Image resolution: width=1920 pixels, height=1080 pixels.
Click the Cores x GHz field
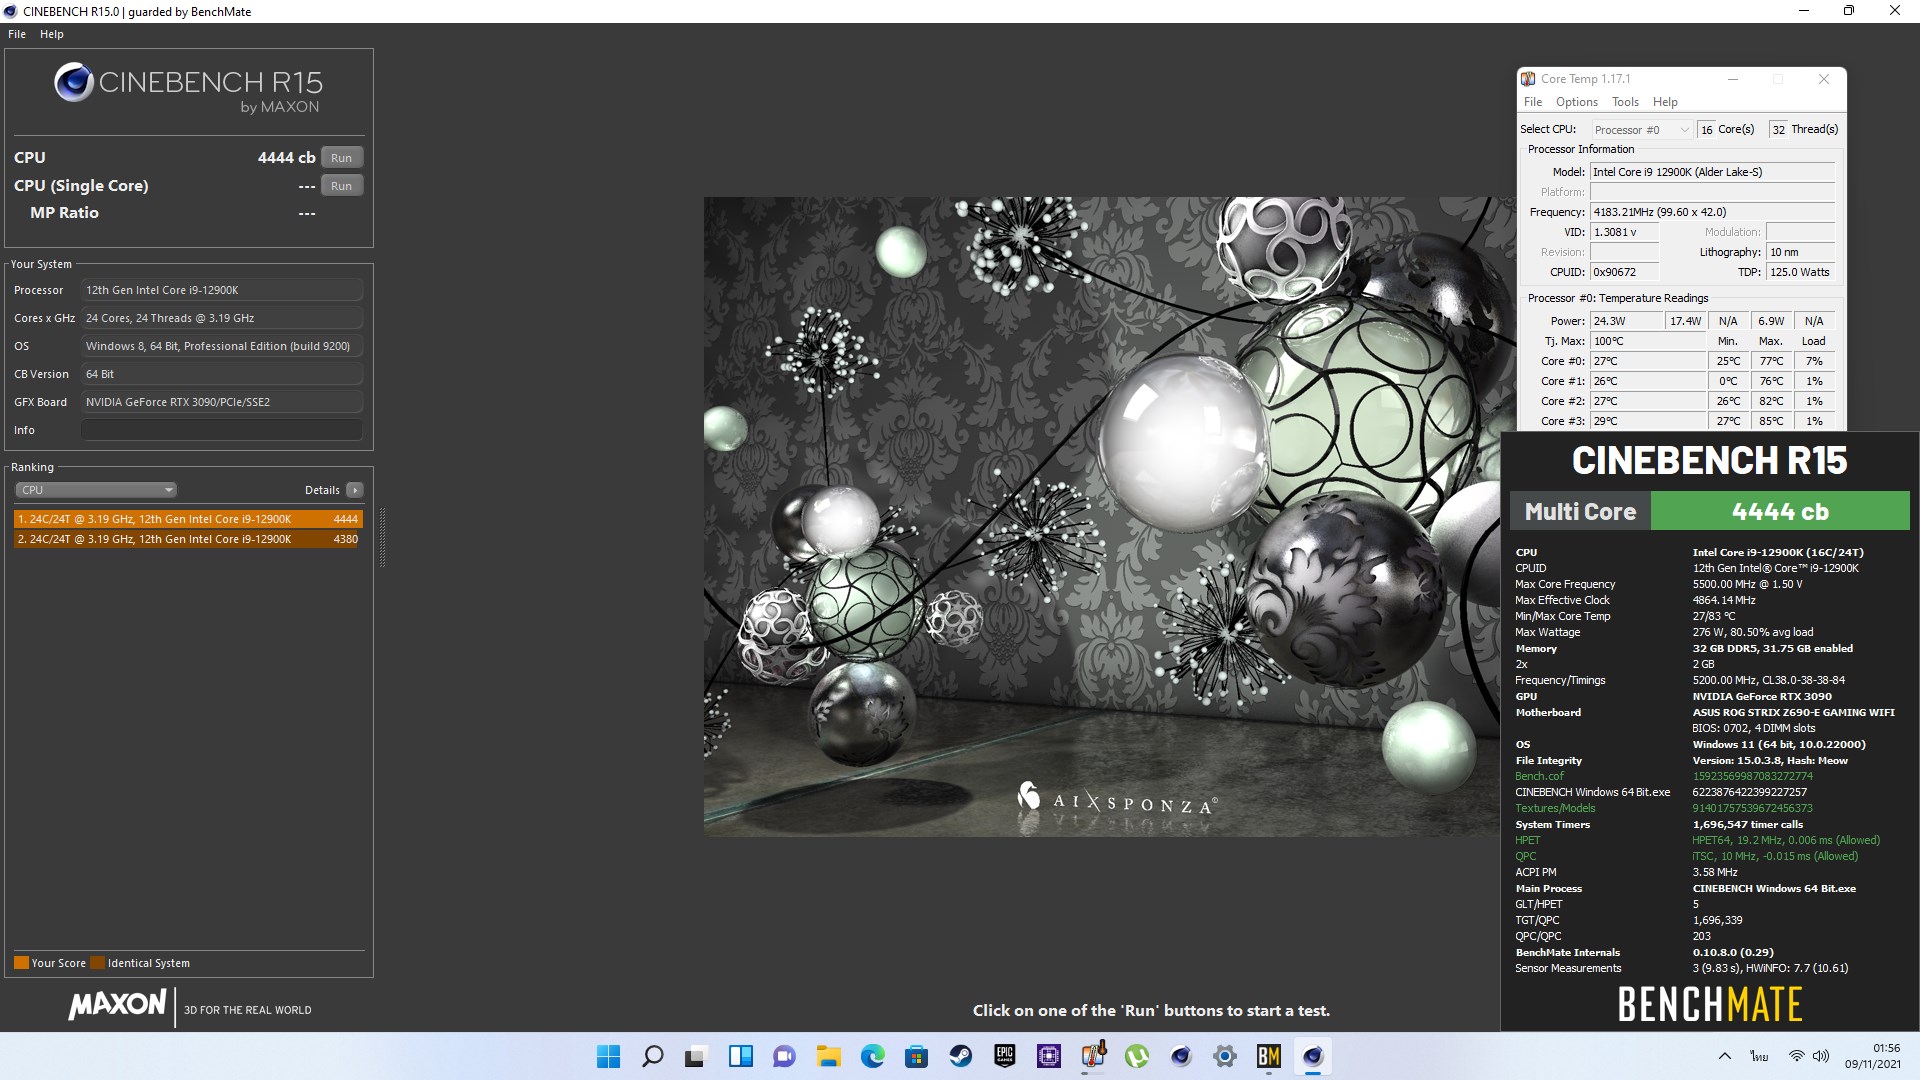pos(221,318)
